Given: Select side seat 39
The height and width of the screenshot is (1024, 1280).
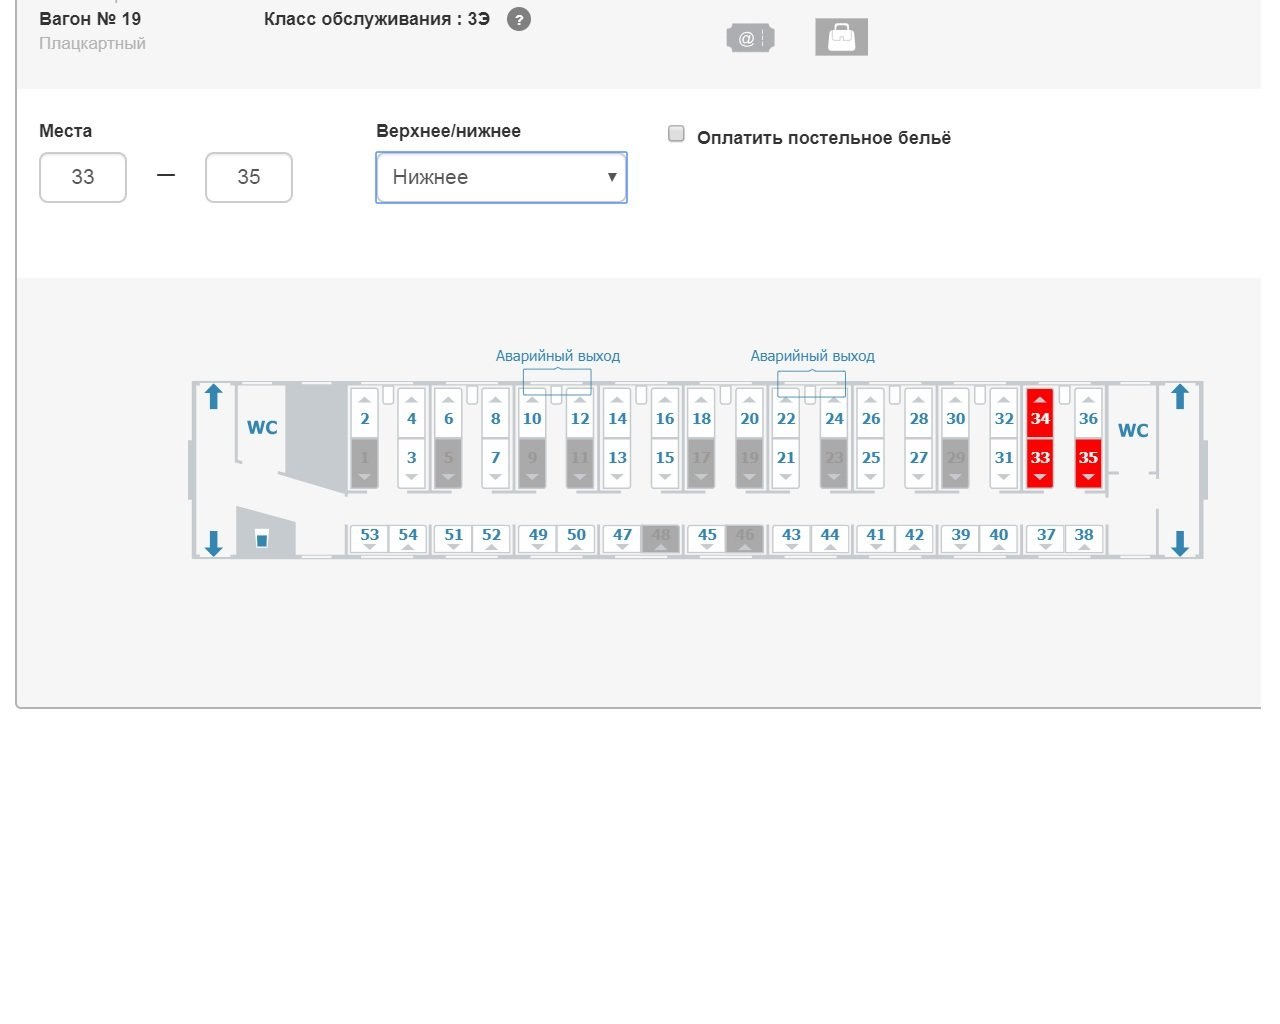Looking at the screenshot, I should coord(961,539).
